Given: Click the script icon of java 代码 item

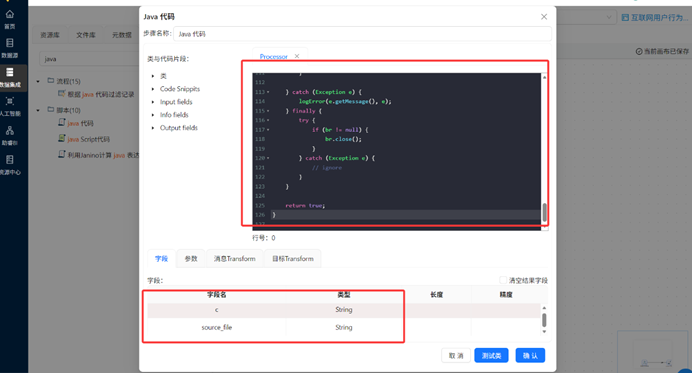Looking at the screenshot, I should [62, 122].
